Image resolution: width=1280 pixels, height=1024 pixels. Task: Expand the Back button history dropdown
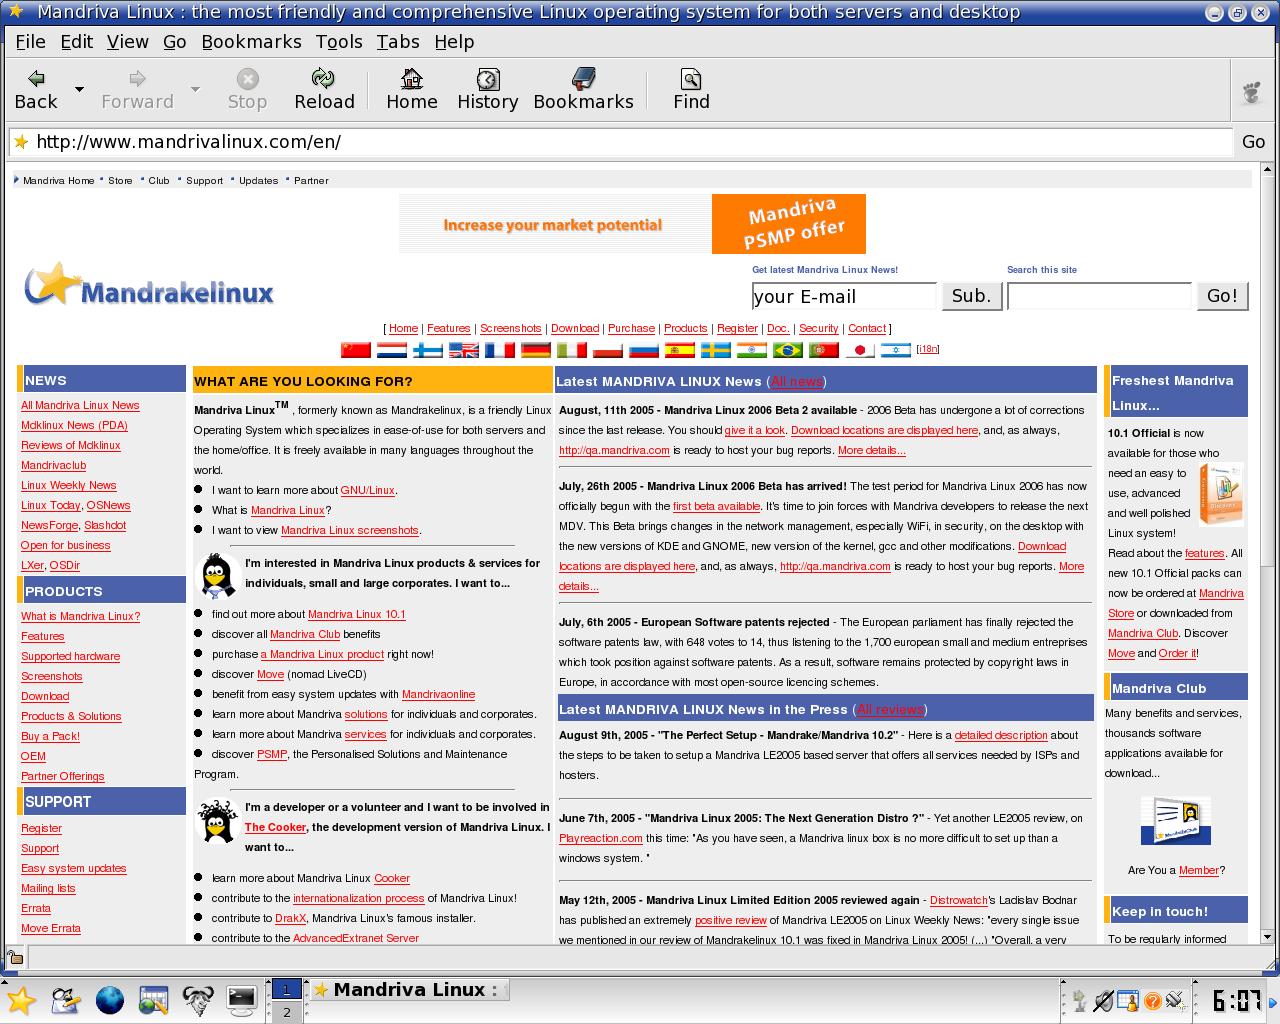click(x=79, y=90)
